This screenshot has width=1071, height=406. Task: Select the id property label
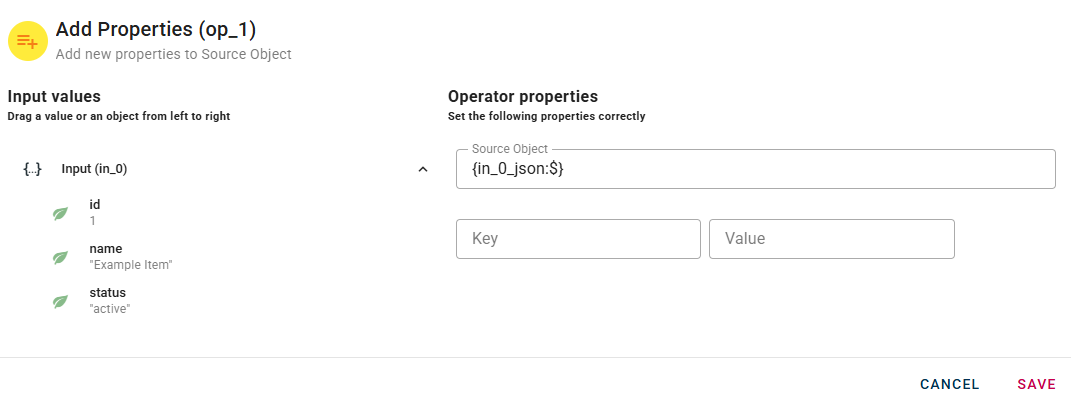pos(95,205)
